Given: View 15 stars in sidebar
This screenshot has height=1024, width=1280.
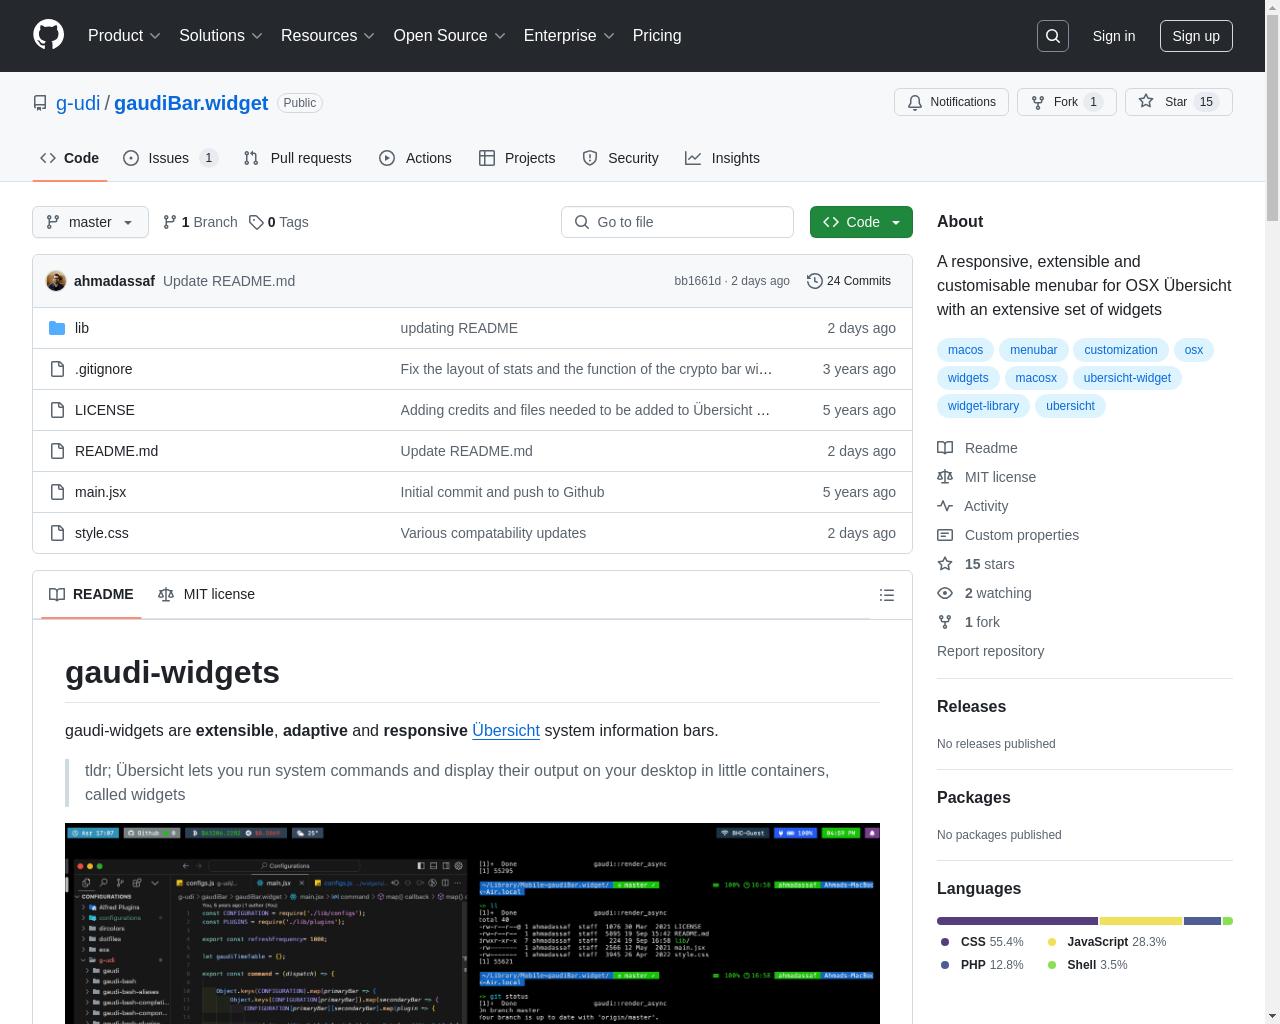Looking at the screenshot, I should click(x=976, y=564).
